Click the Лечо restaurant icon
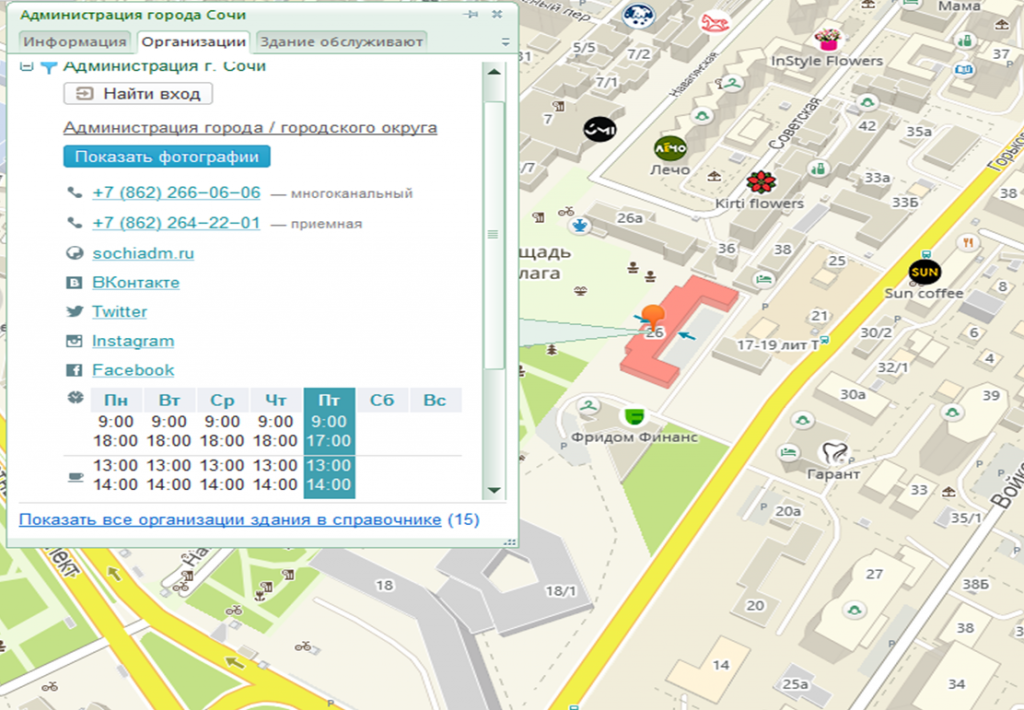Screen dimensions: 1024x710 coord(670,148)
